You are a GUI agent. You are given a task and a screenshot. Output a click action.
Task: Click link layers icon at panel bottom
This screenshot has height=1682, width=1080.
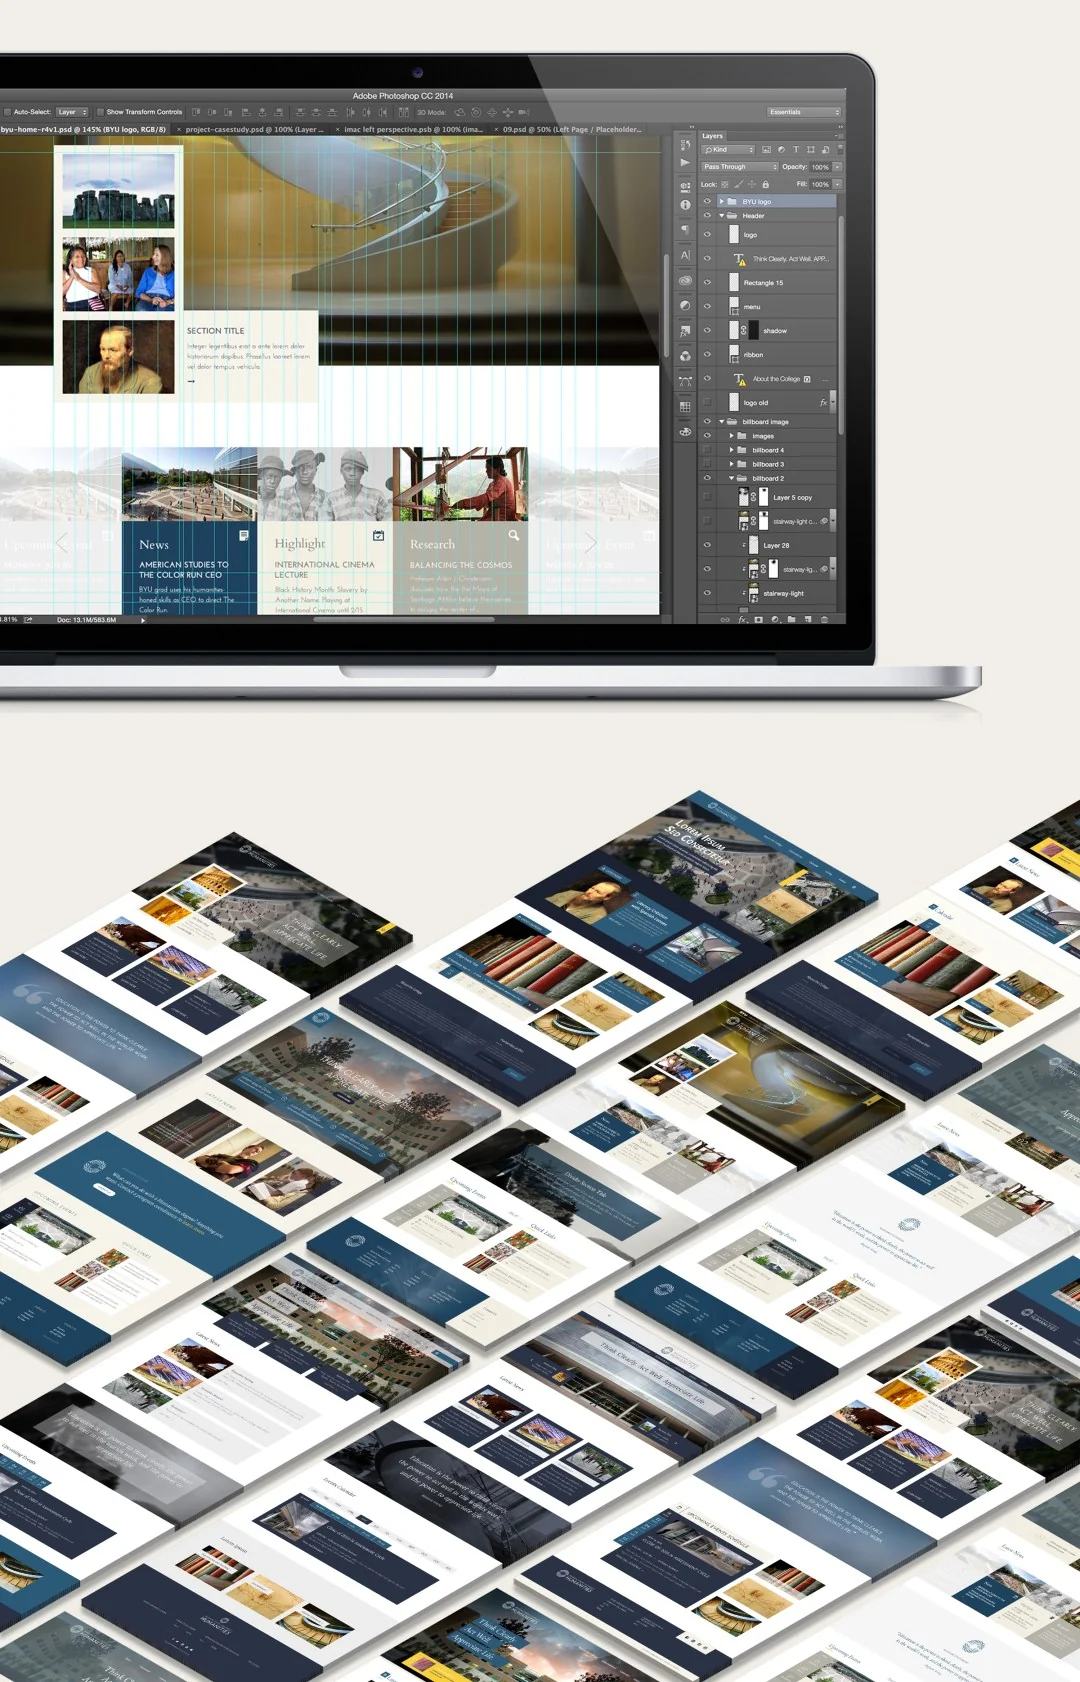pos(725,619)
